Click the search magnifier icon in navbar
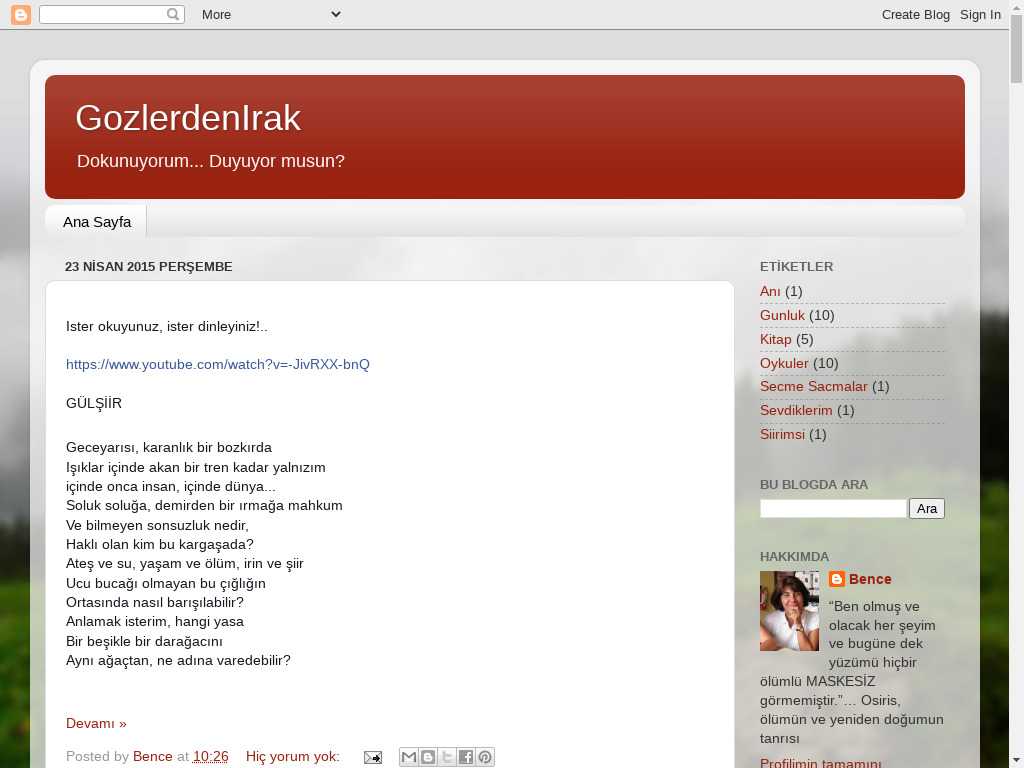 coord(173,14)
